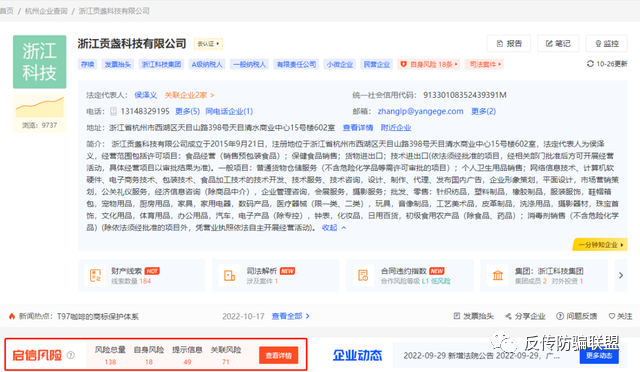This screenshot has height=372, width=640.
Task: Open 关联企业2家 link
Action: (x=189, y=95)
